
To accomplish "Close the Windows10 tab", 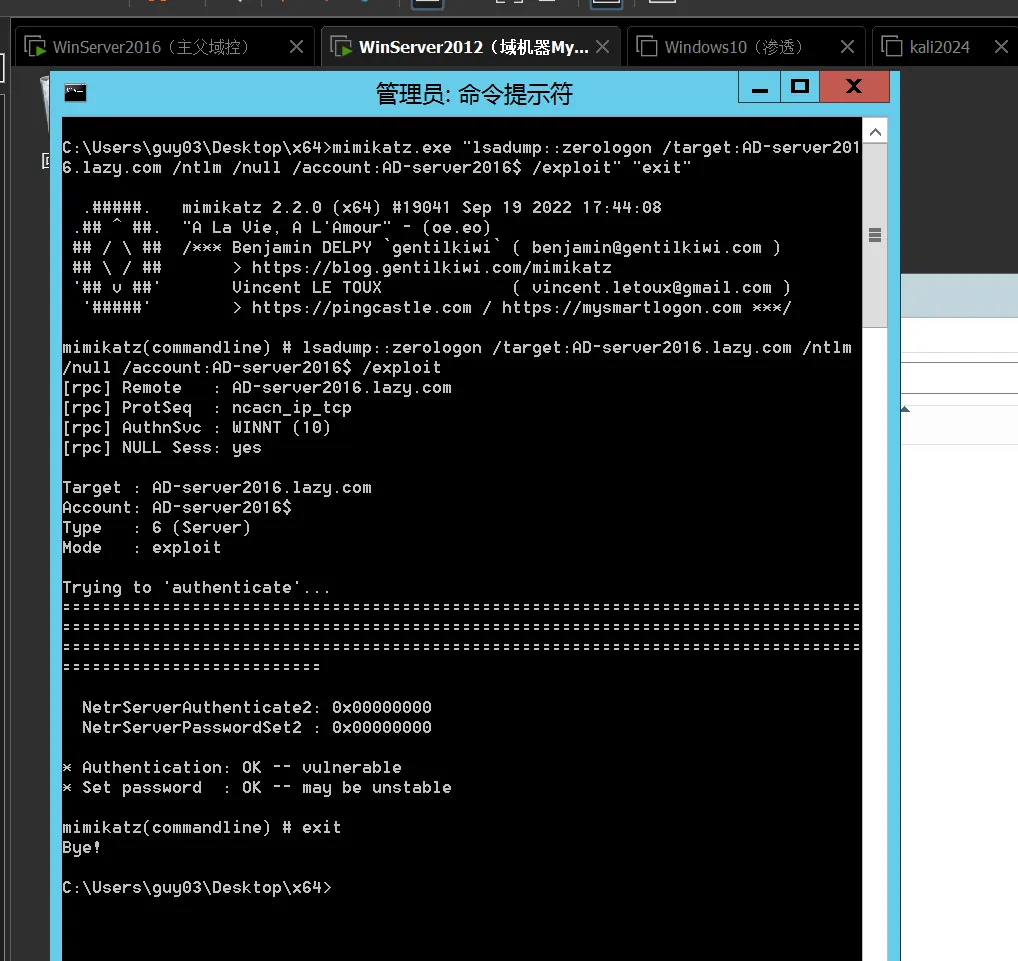I will coord(847,47).
